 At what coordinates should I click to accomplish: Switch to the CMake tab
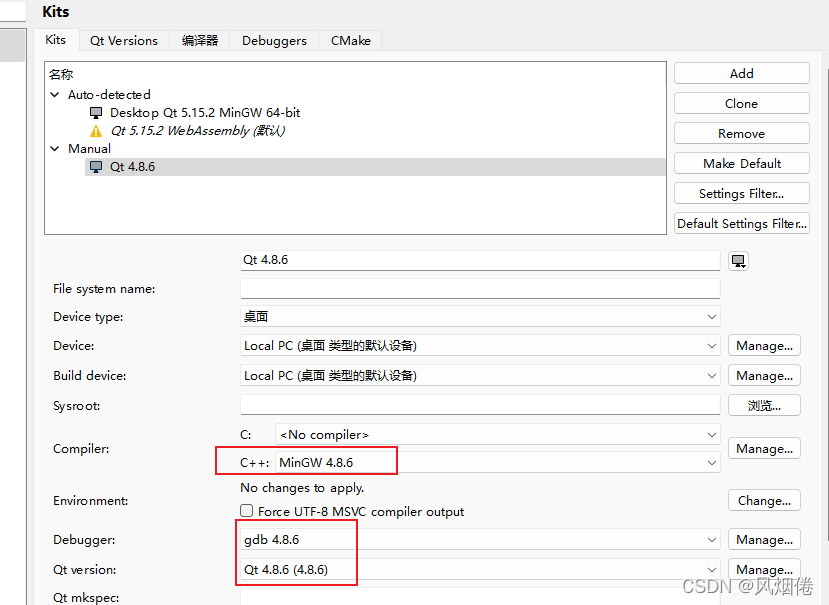point(351,41)
